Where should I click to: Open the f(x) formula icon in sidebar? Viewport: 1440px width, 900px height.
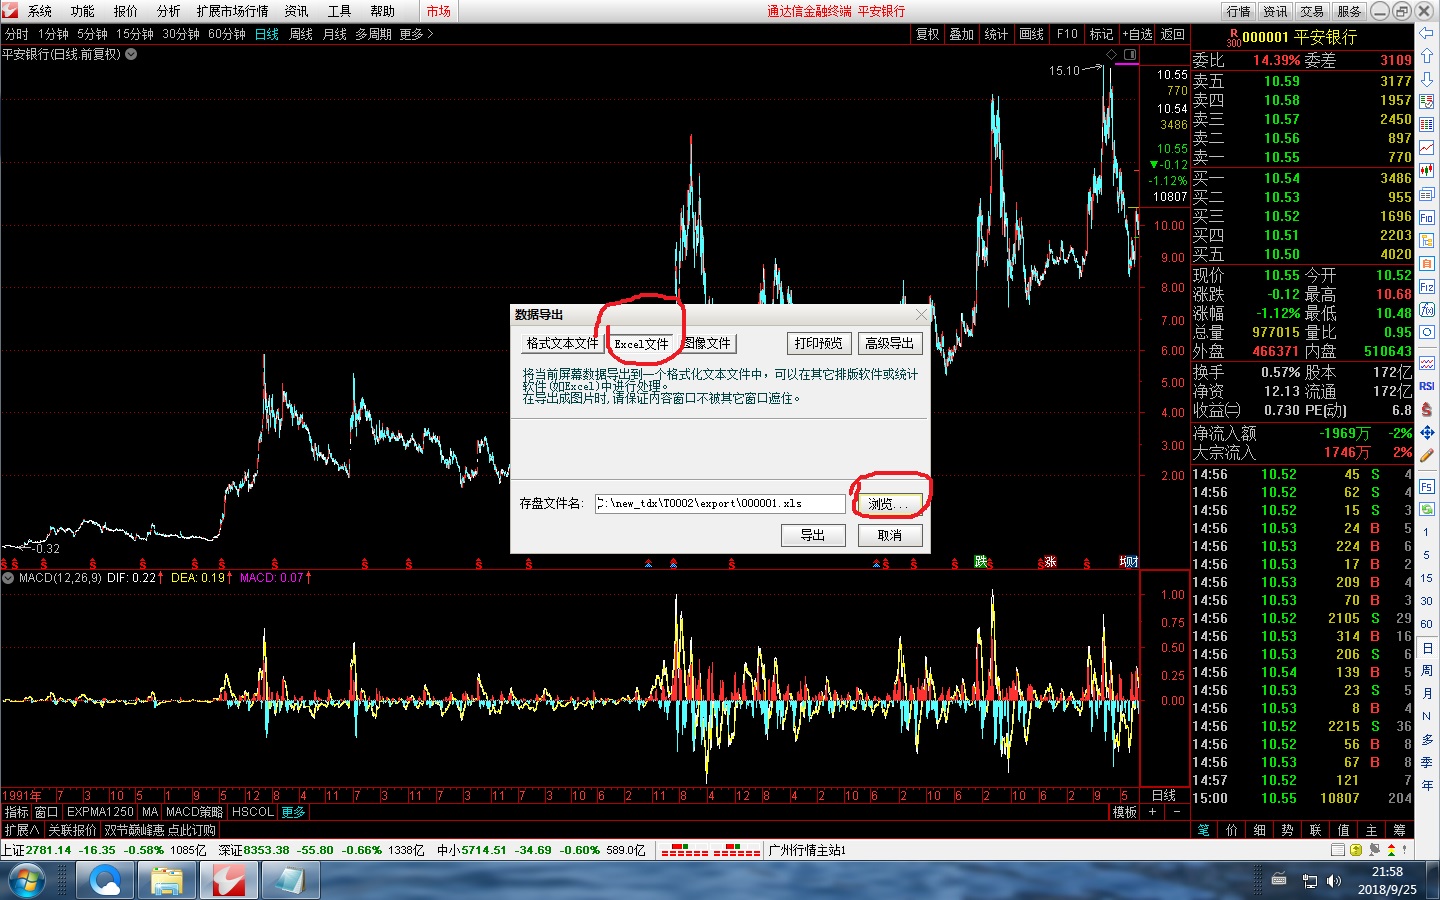1427,309
